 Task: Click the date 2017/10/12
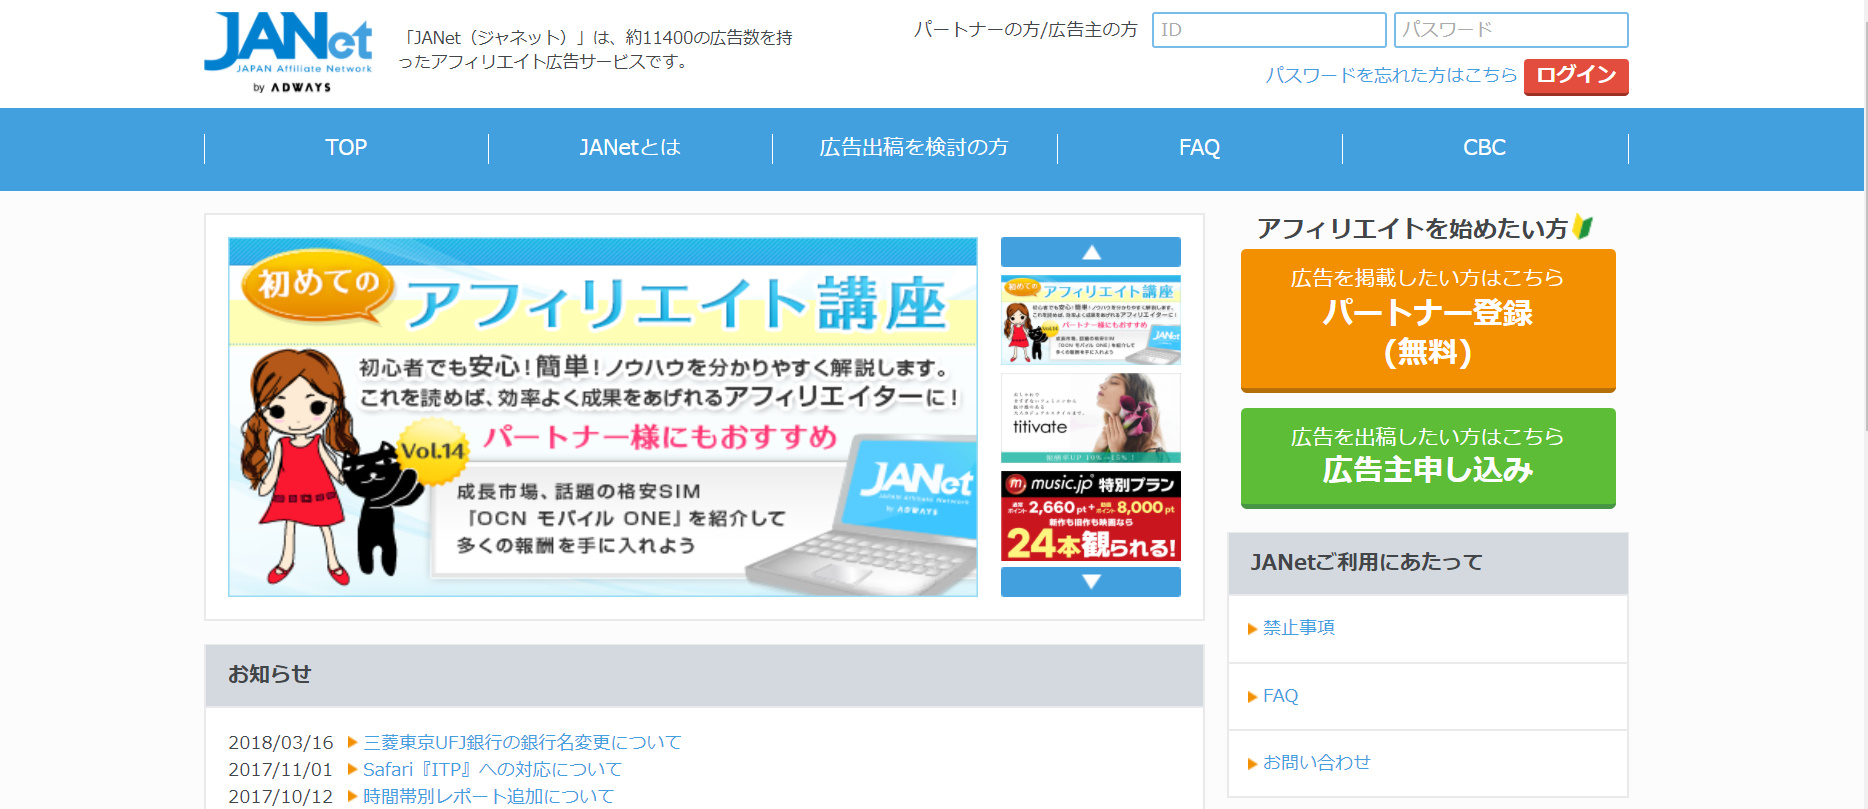pos(281,796)
